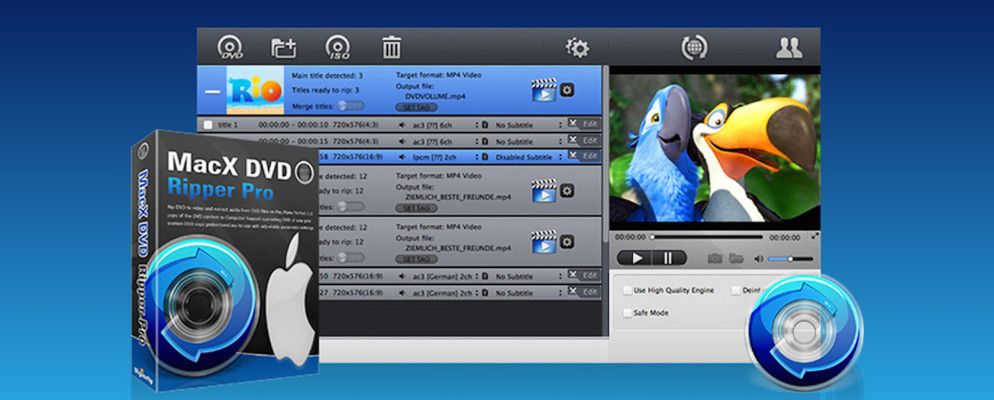994x400 pixels.
Task: Click the snapshot camera icon under preview
Action: tap(714, 258)
